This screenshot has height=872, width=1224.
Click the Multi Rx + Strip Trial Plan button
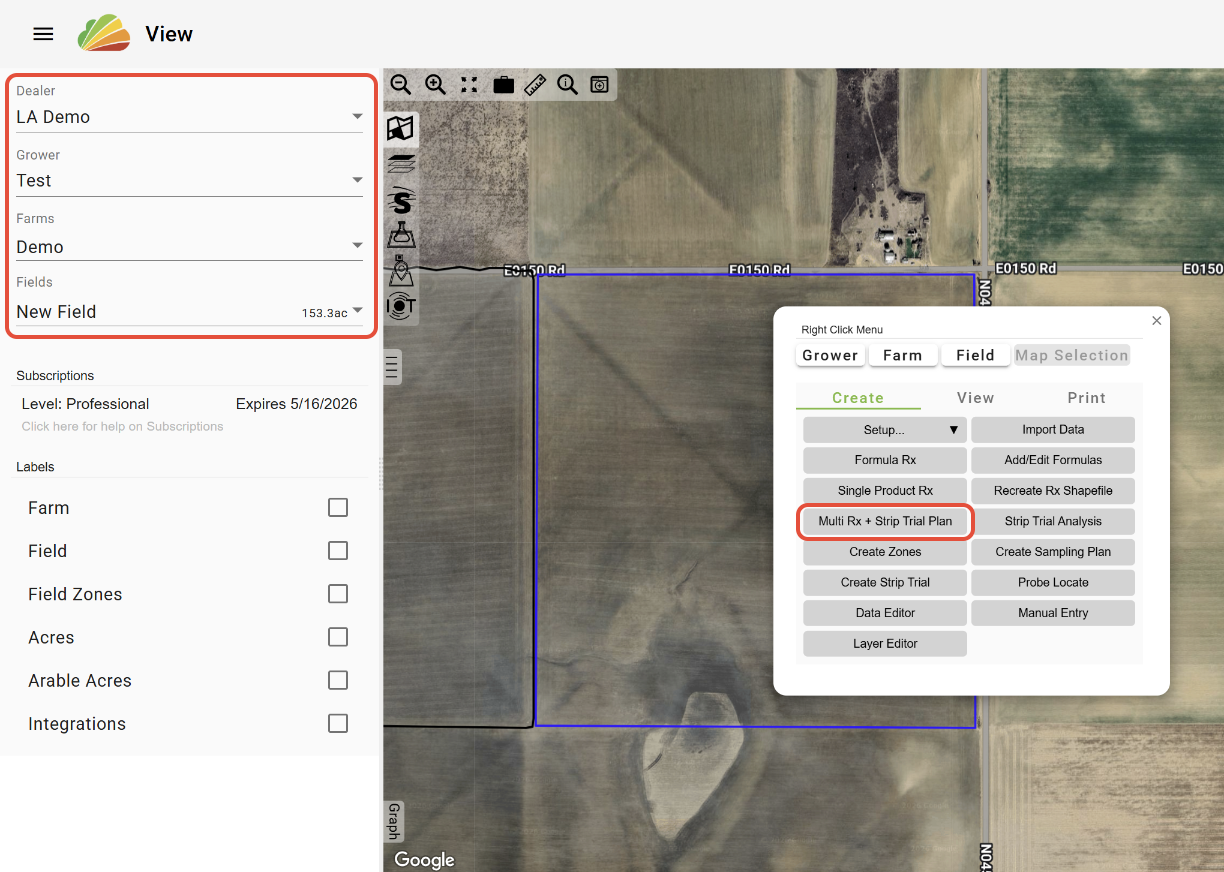(885, 522)
